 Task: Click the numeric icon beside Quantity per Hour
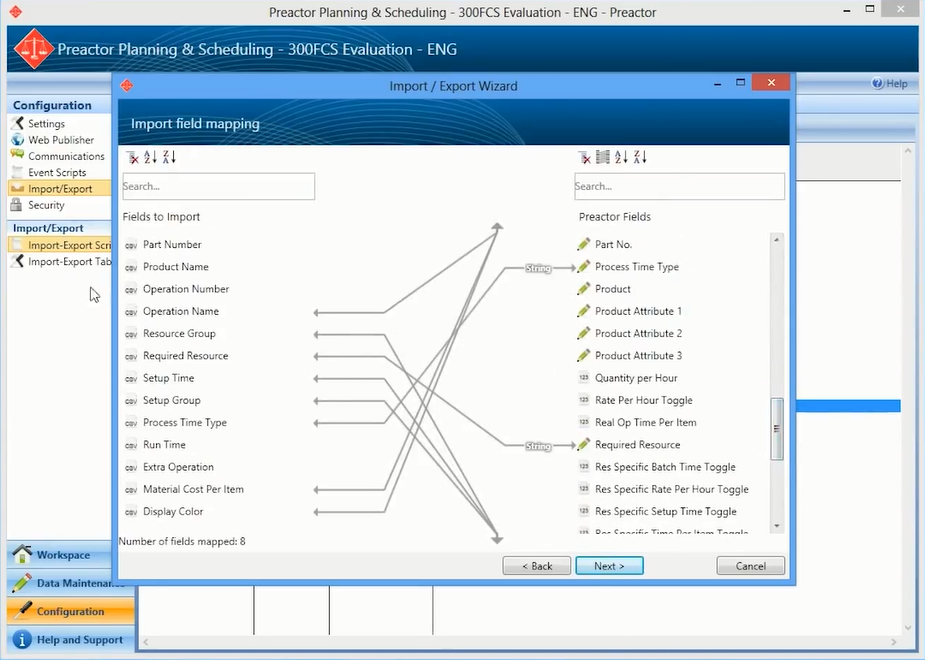click(583, 377)
